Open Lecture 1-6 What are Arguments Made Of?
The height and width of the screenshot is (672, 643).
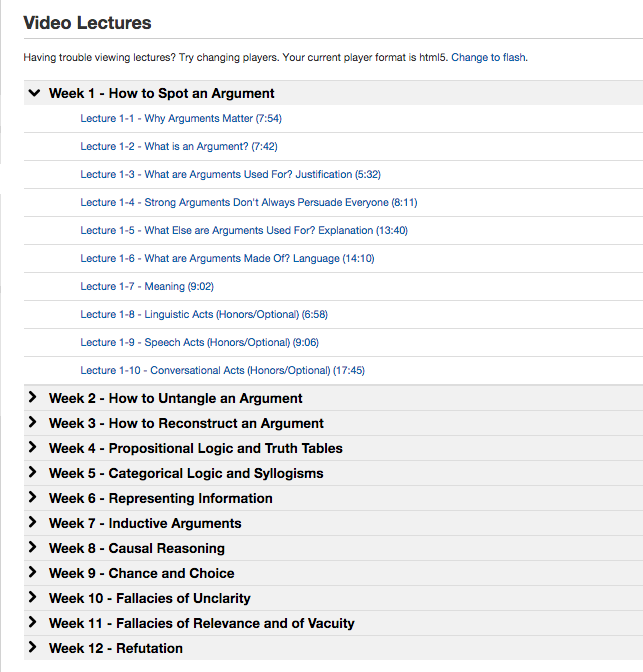226,258
